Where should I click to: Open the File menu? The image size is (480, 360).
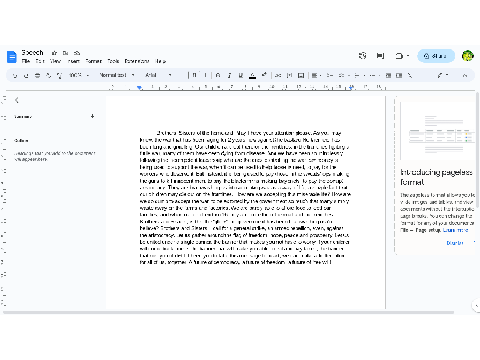pos(26,61)
